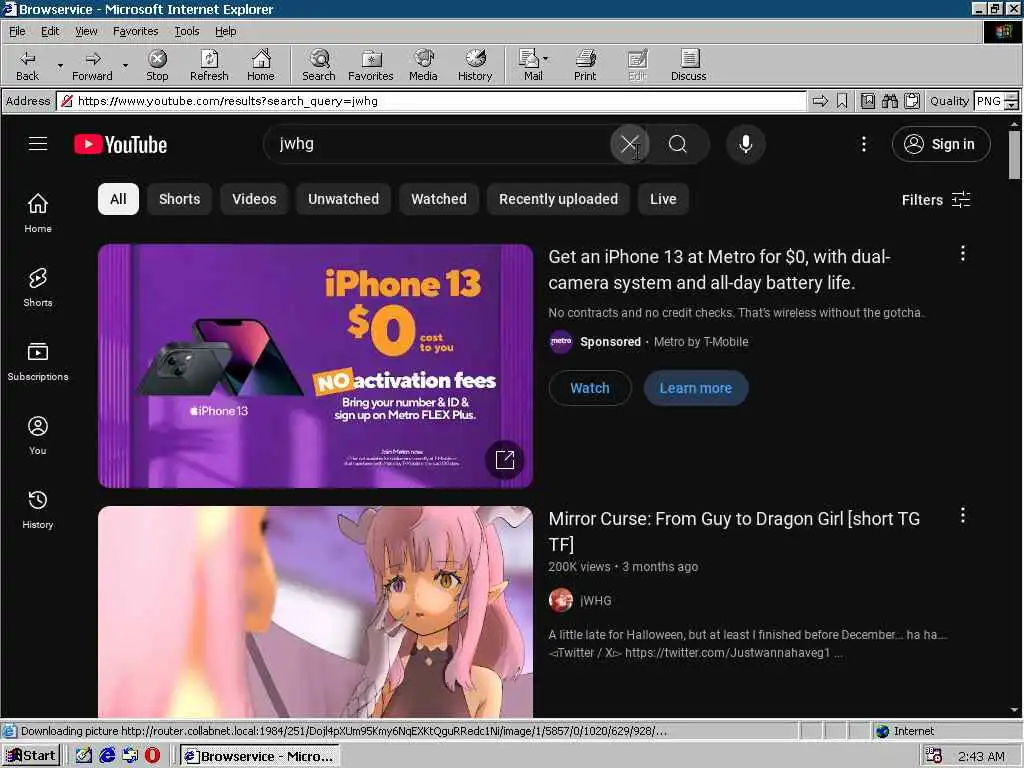Select the Unwatched filter chip
Screen dimensions: 1024x768
coord(344,199)
